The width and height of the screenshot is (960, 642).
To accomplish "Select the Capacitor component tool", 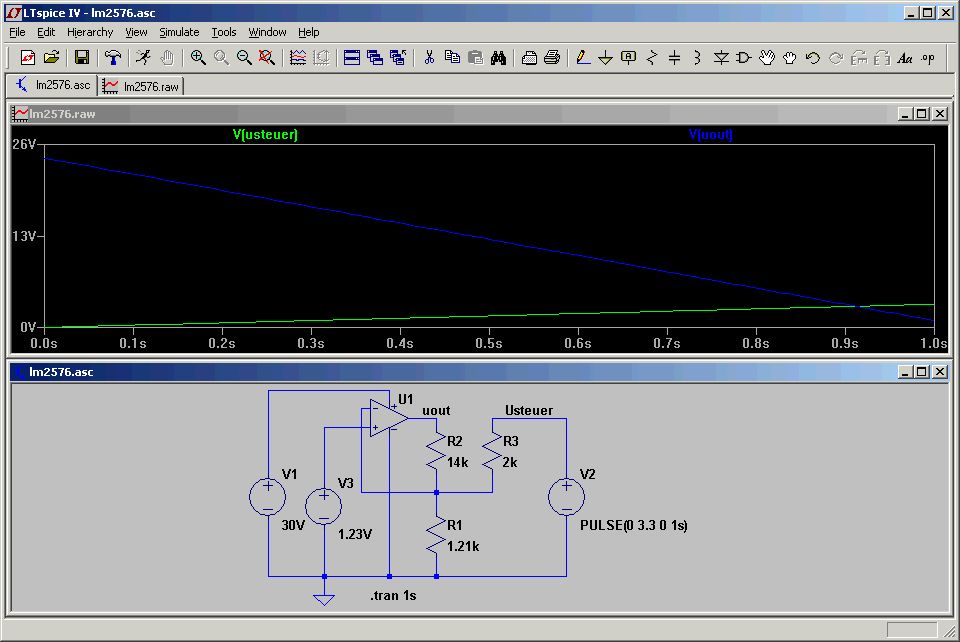I will point(674,58).
